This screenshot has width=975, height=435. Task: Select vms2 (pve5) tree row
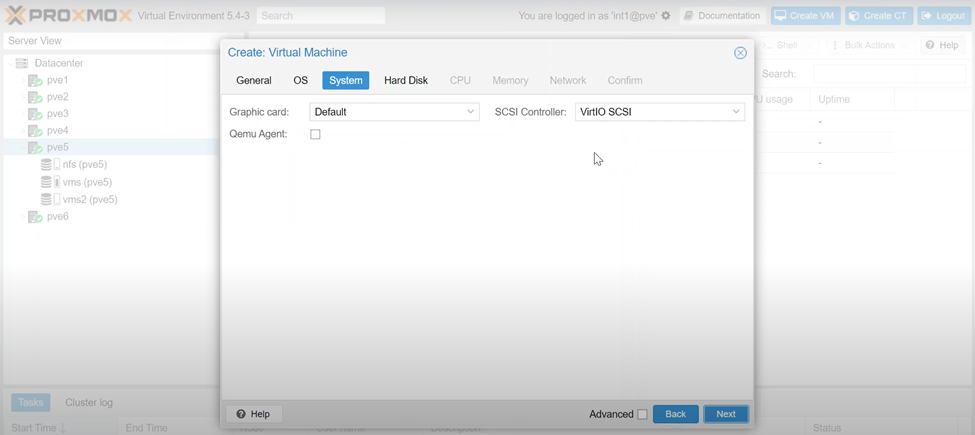[113, 199]
